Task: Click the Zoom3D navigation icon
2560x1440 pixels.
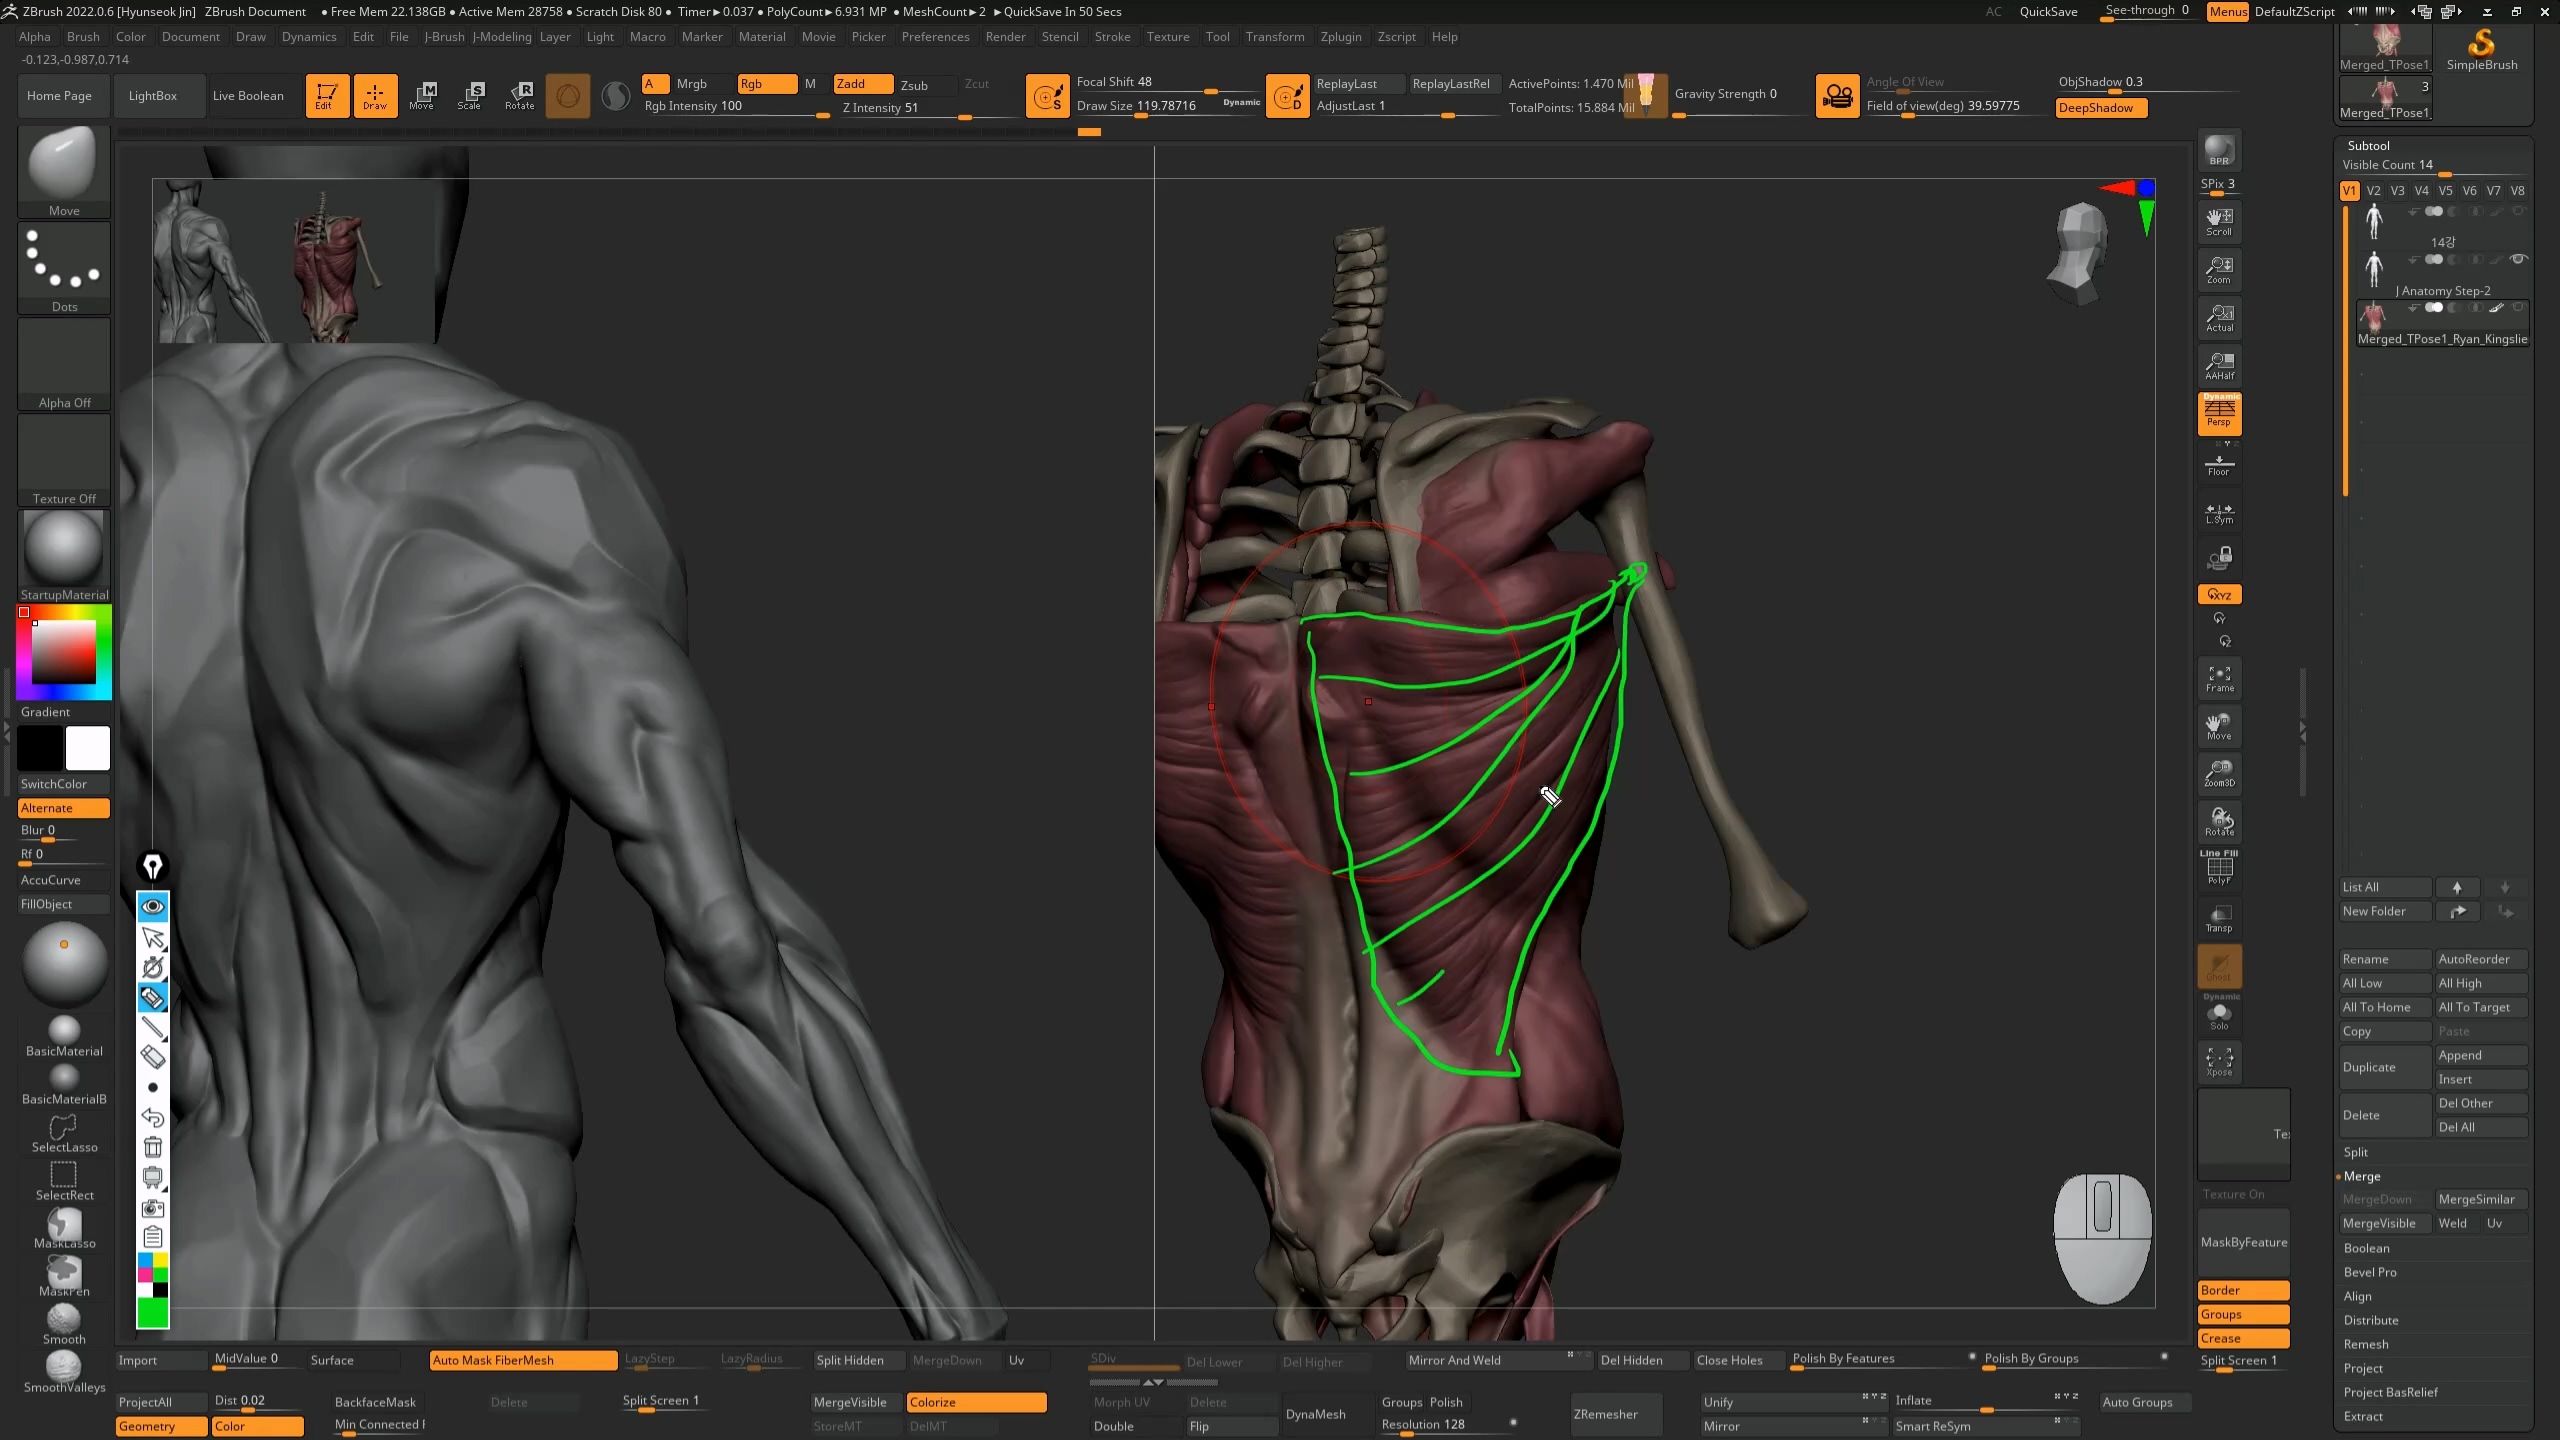Action: coord(2219,774)
